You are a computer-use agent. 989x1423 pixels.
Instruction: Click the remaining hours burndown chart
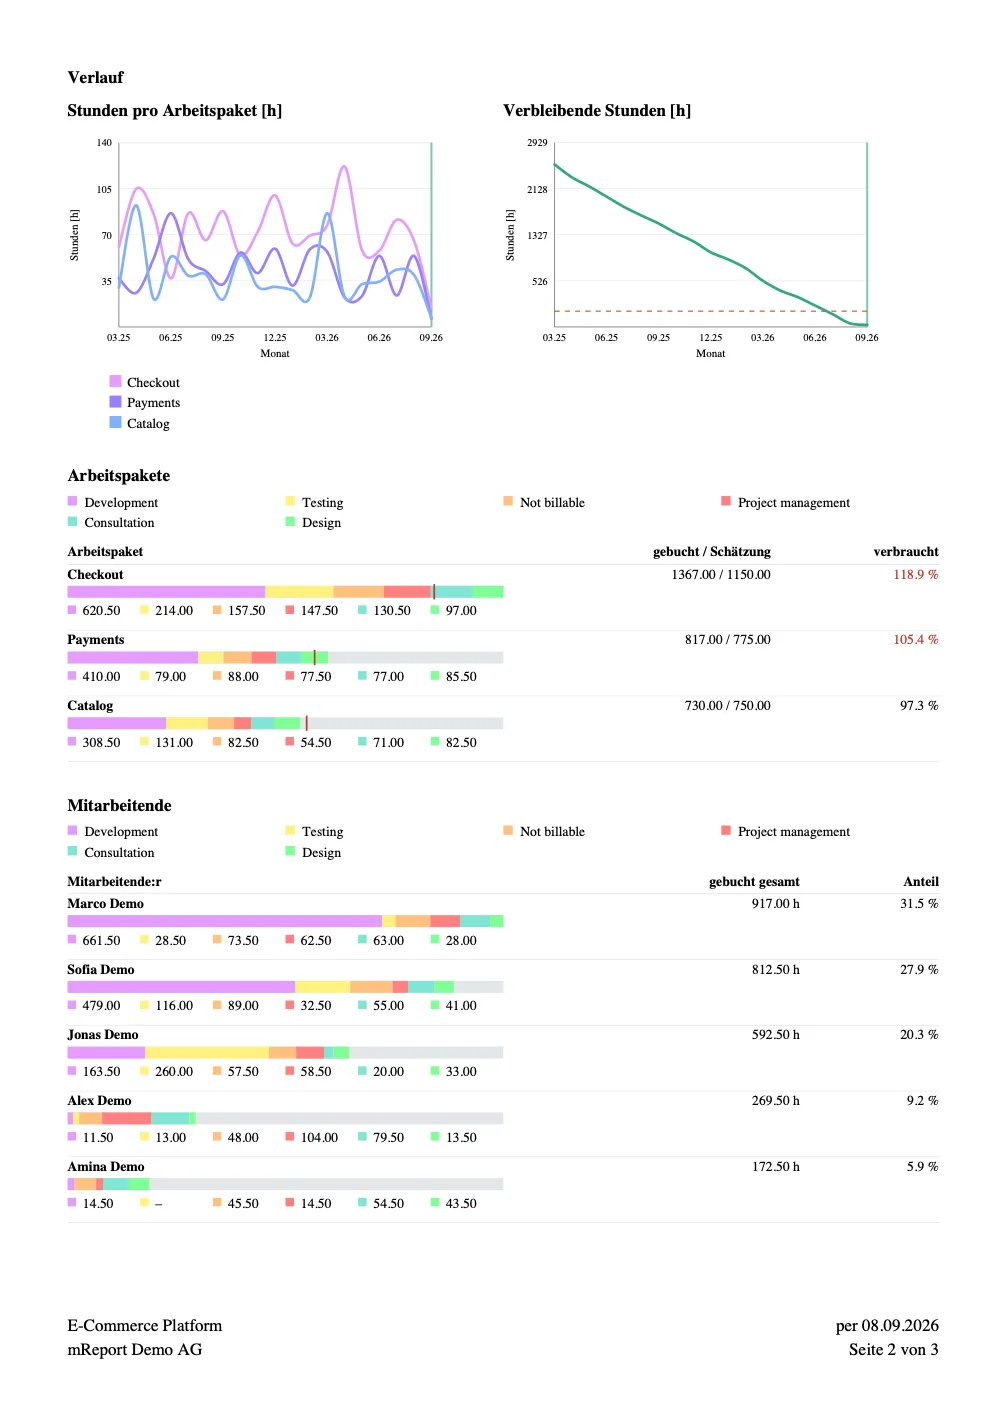(711, 234)
